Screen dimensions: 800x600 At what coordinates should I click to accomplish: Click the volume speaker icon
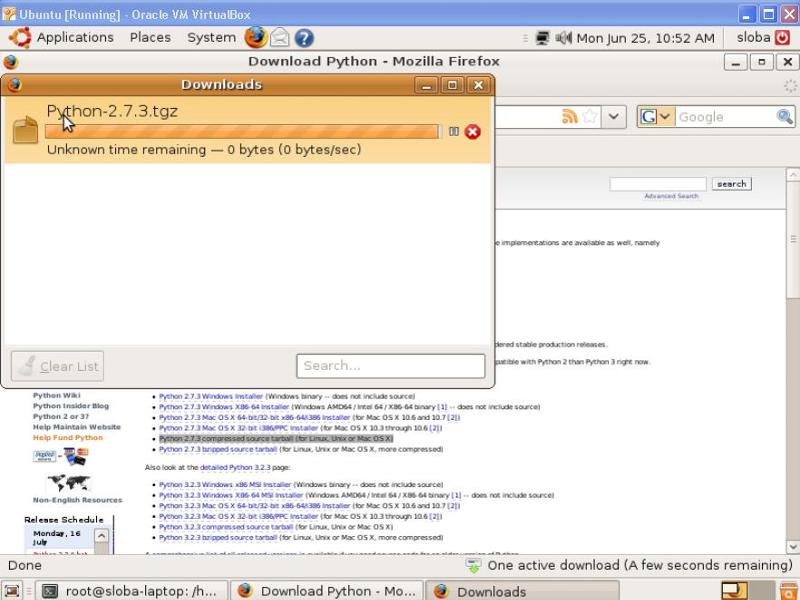click(563, 38)
